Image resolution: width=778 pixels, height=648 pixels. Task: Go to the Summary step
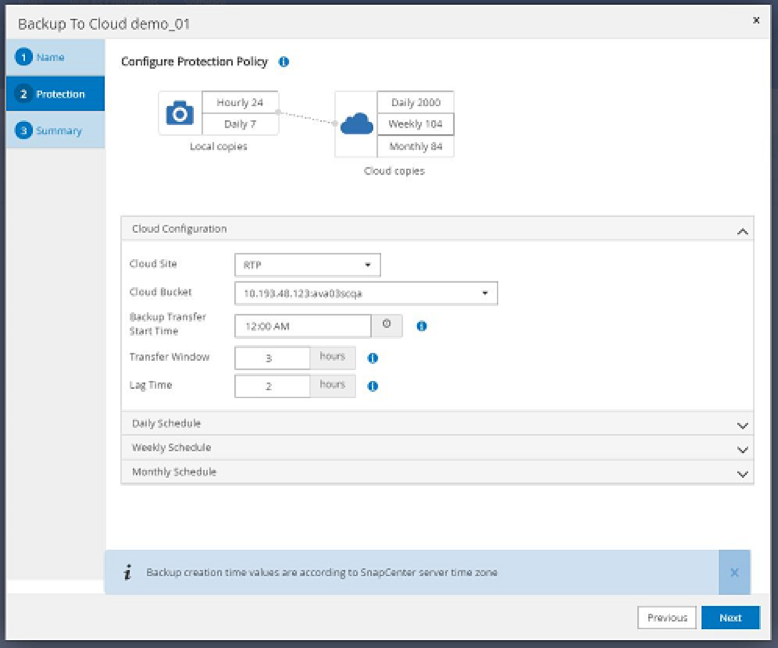click(x=54, y=131)
